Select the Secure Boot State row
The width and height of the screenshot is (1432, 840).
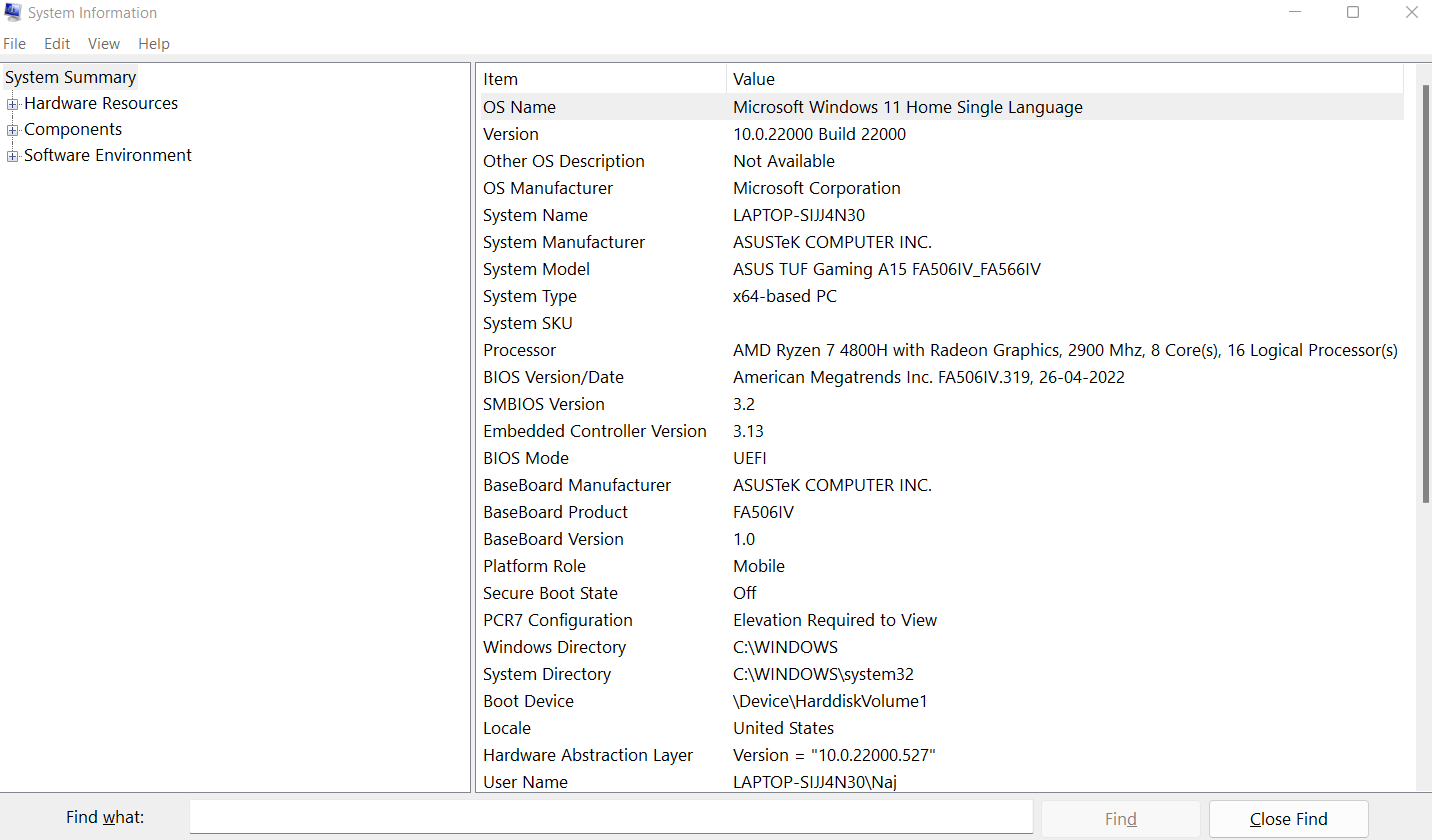click(x=942, y=593)
